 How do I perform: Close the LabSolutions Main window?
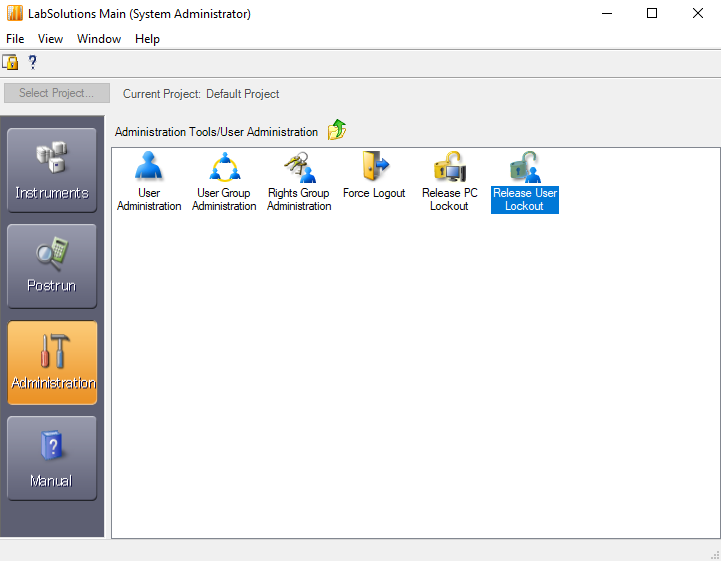coord(698,13)
